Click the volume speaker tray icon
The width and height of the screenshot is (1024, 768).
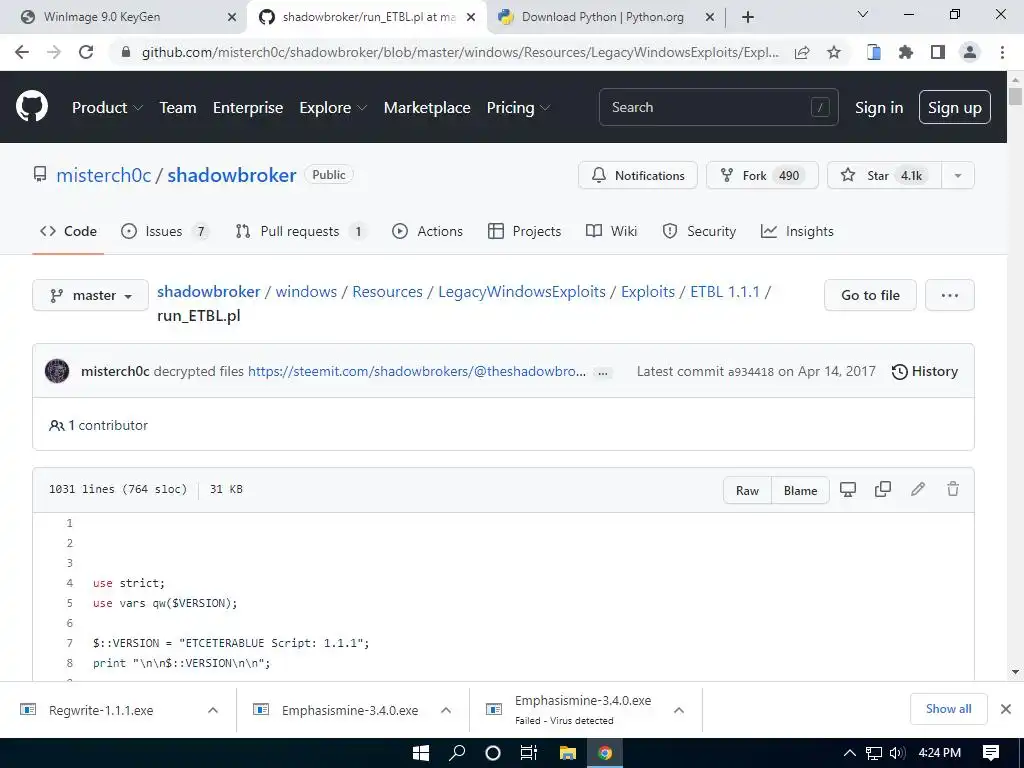[x=897, y=753]
